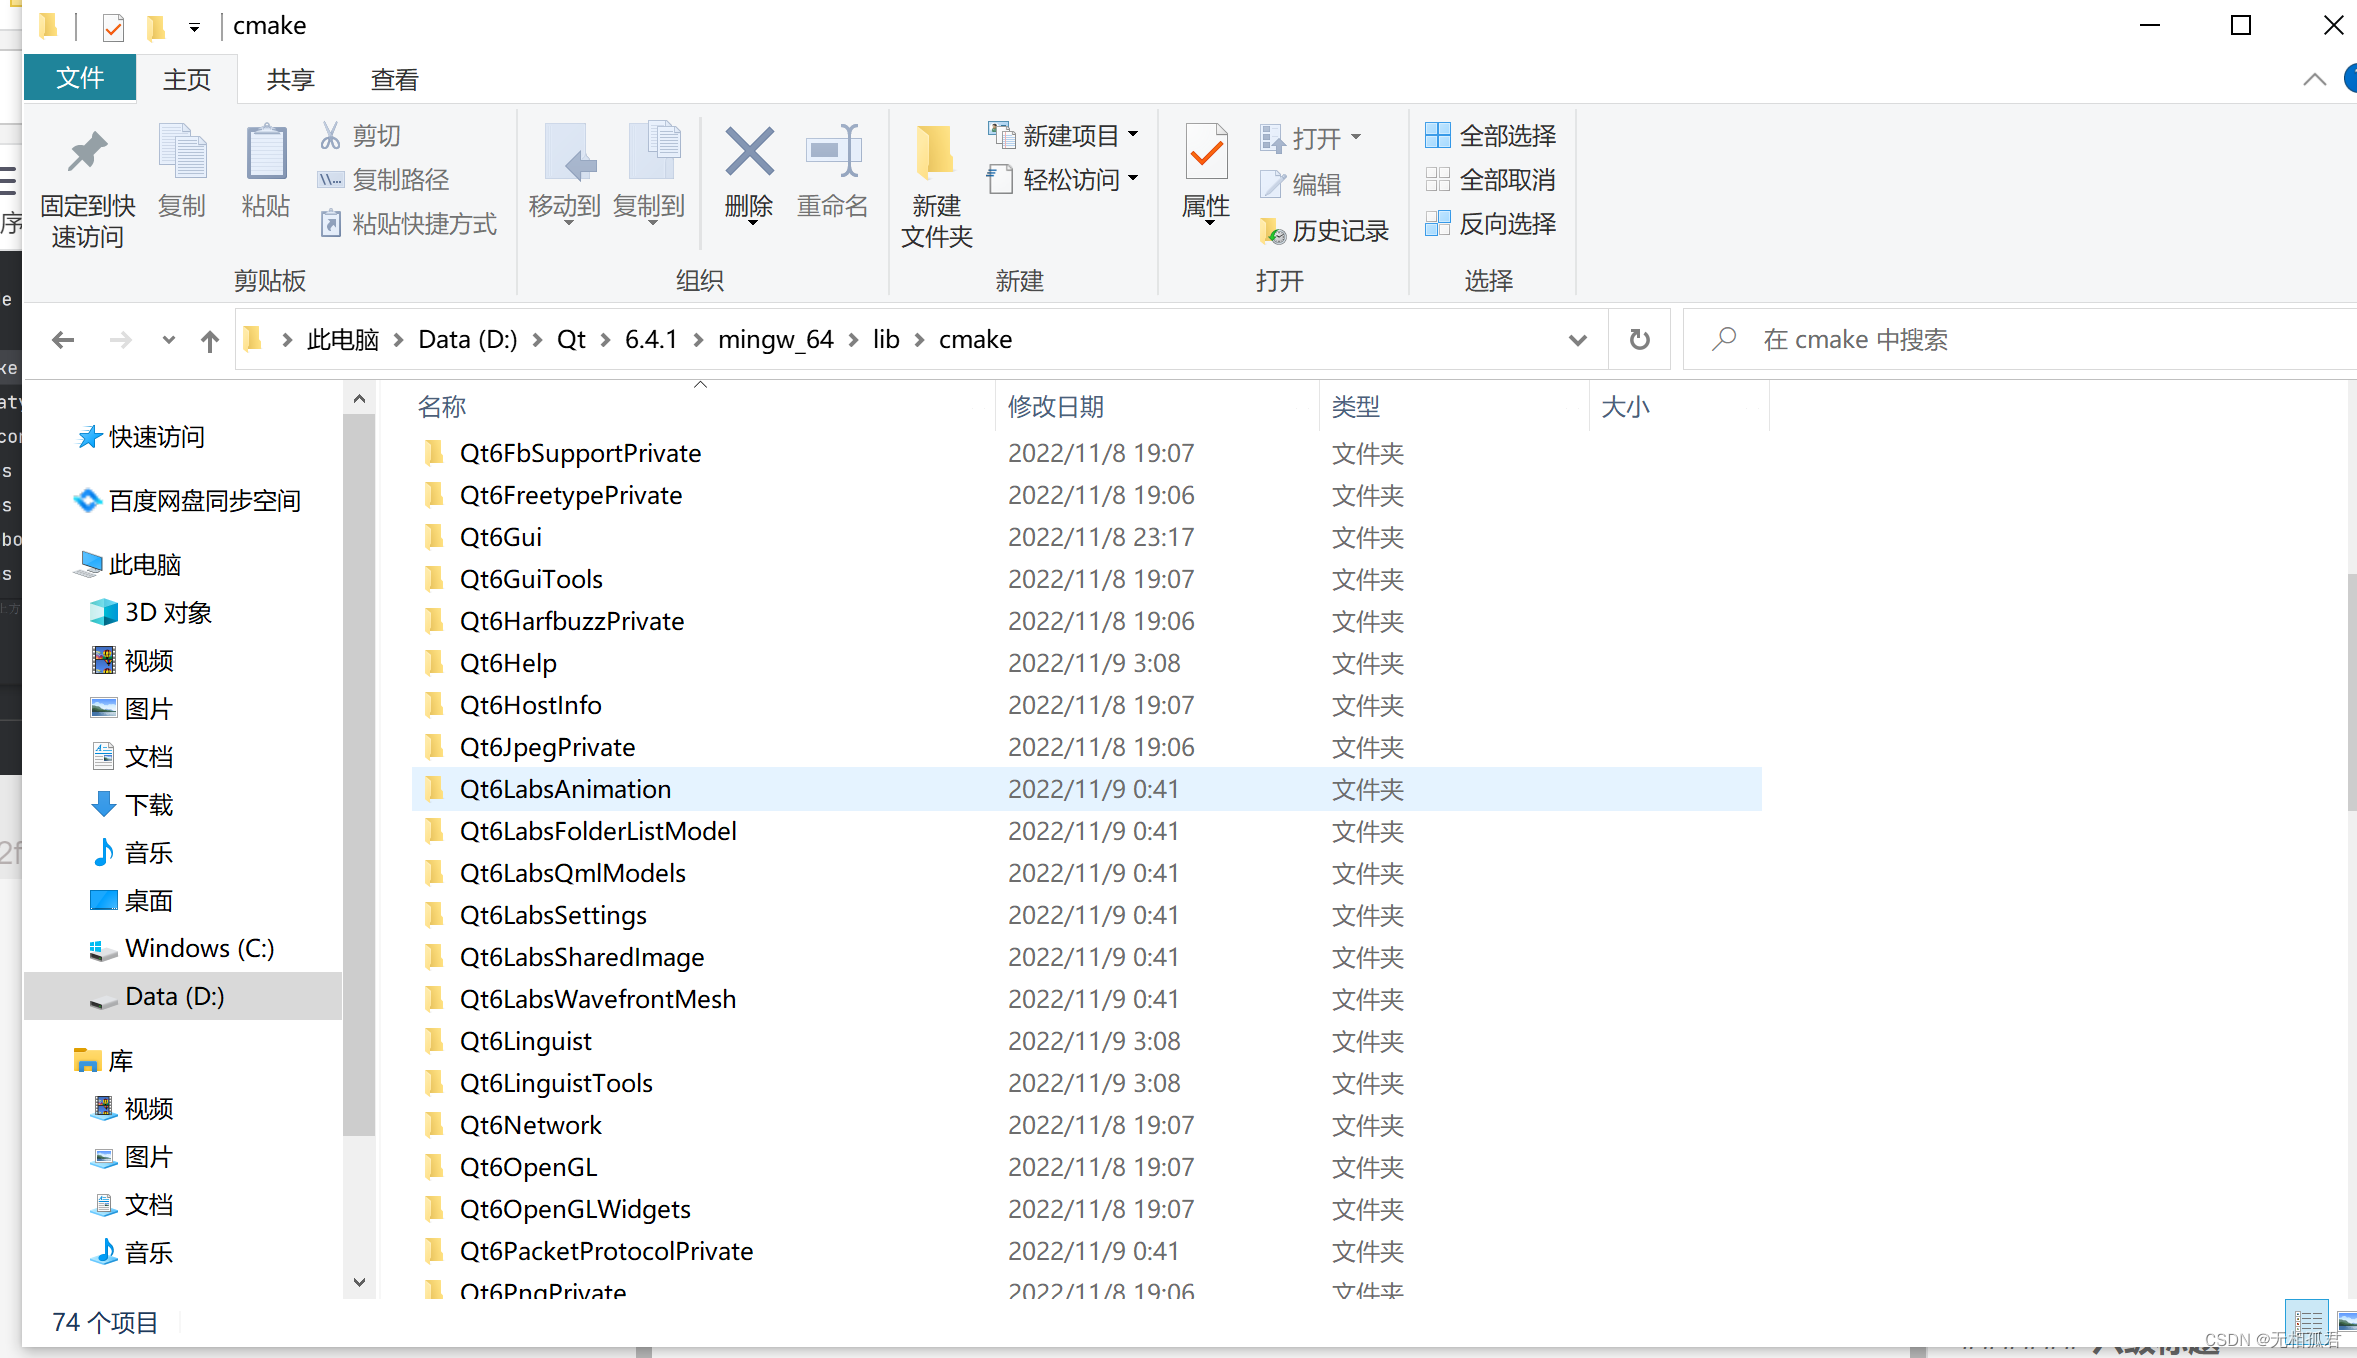Click the Copy ribbon icon

coord(182,152)
